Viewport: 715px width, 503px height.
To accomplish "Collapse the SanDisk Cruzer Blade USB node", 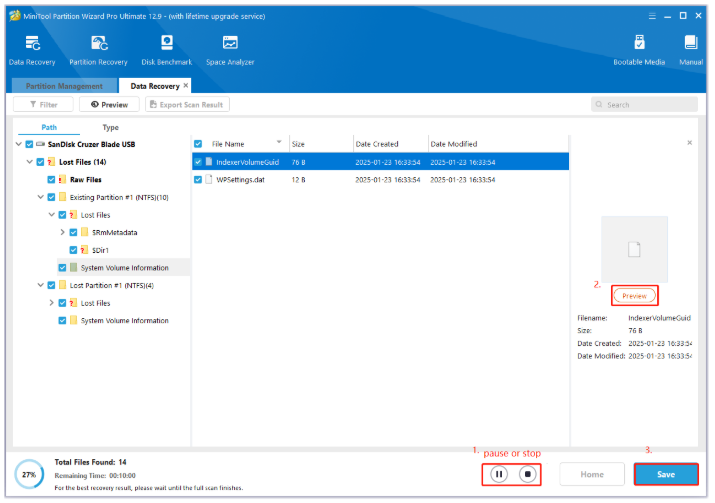I will pos(19,144).
